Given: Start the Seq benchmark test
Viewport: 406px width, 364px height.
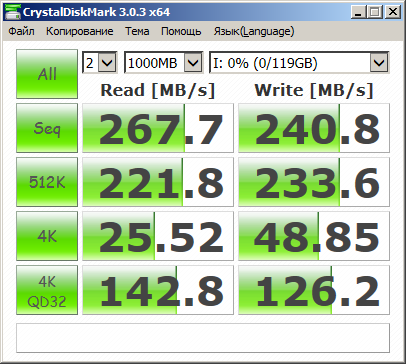Looking at the screenshot, I should [x=47, y=128].
